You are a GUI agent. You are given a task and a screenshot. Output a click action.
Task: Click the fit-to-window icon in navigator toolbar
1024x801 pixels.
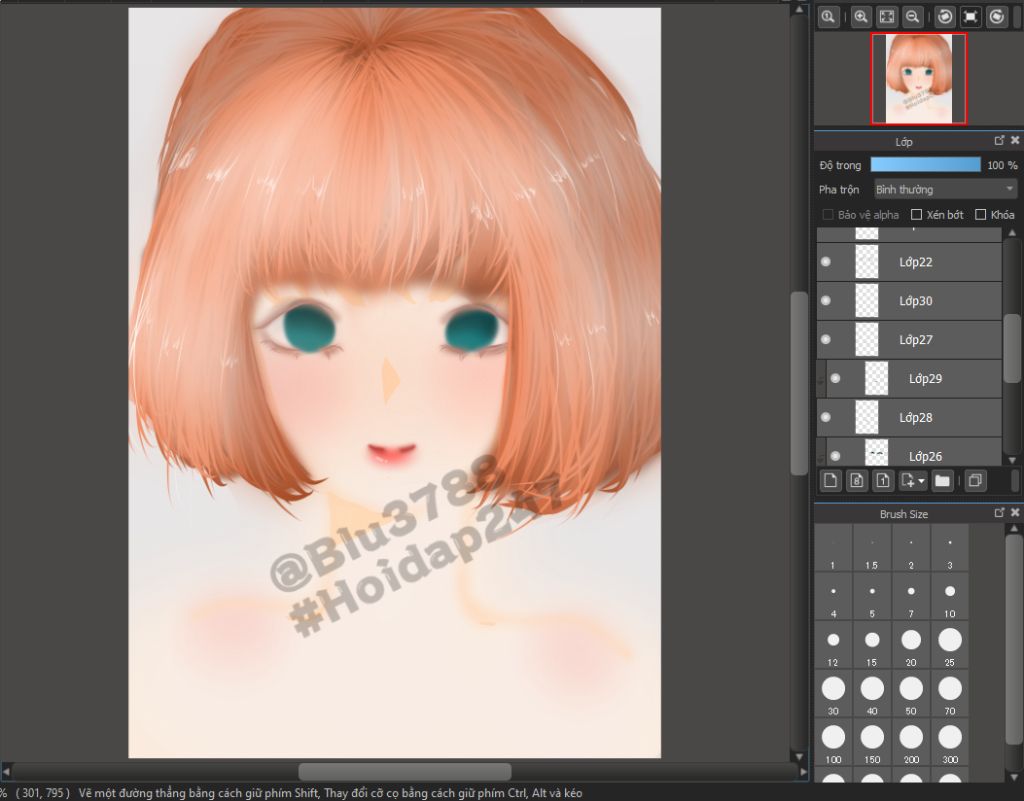tap(887, 17)
